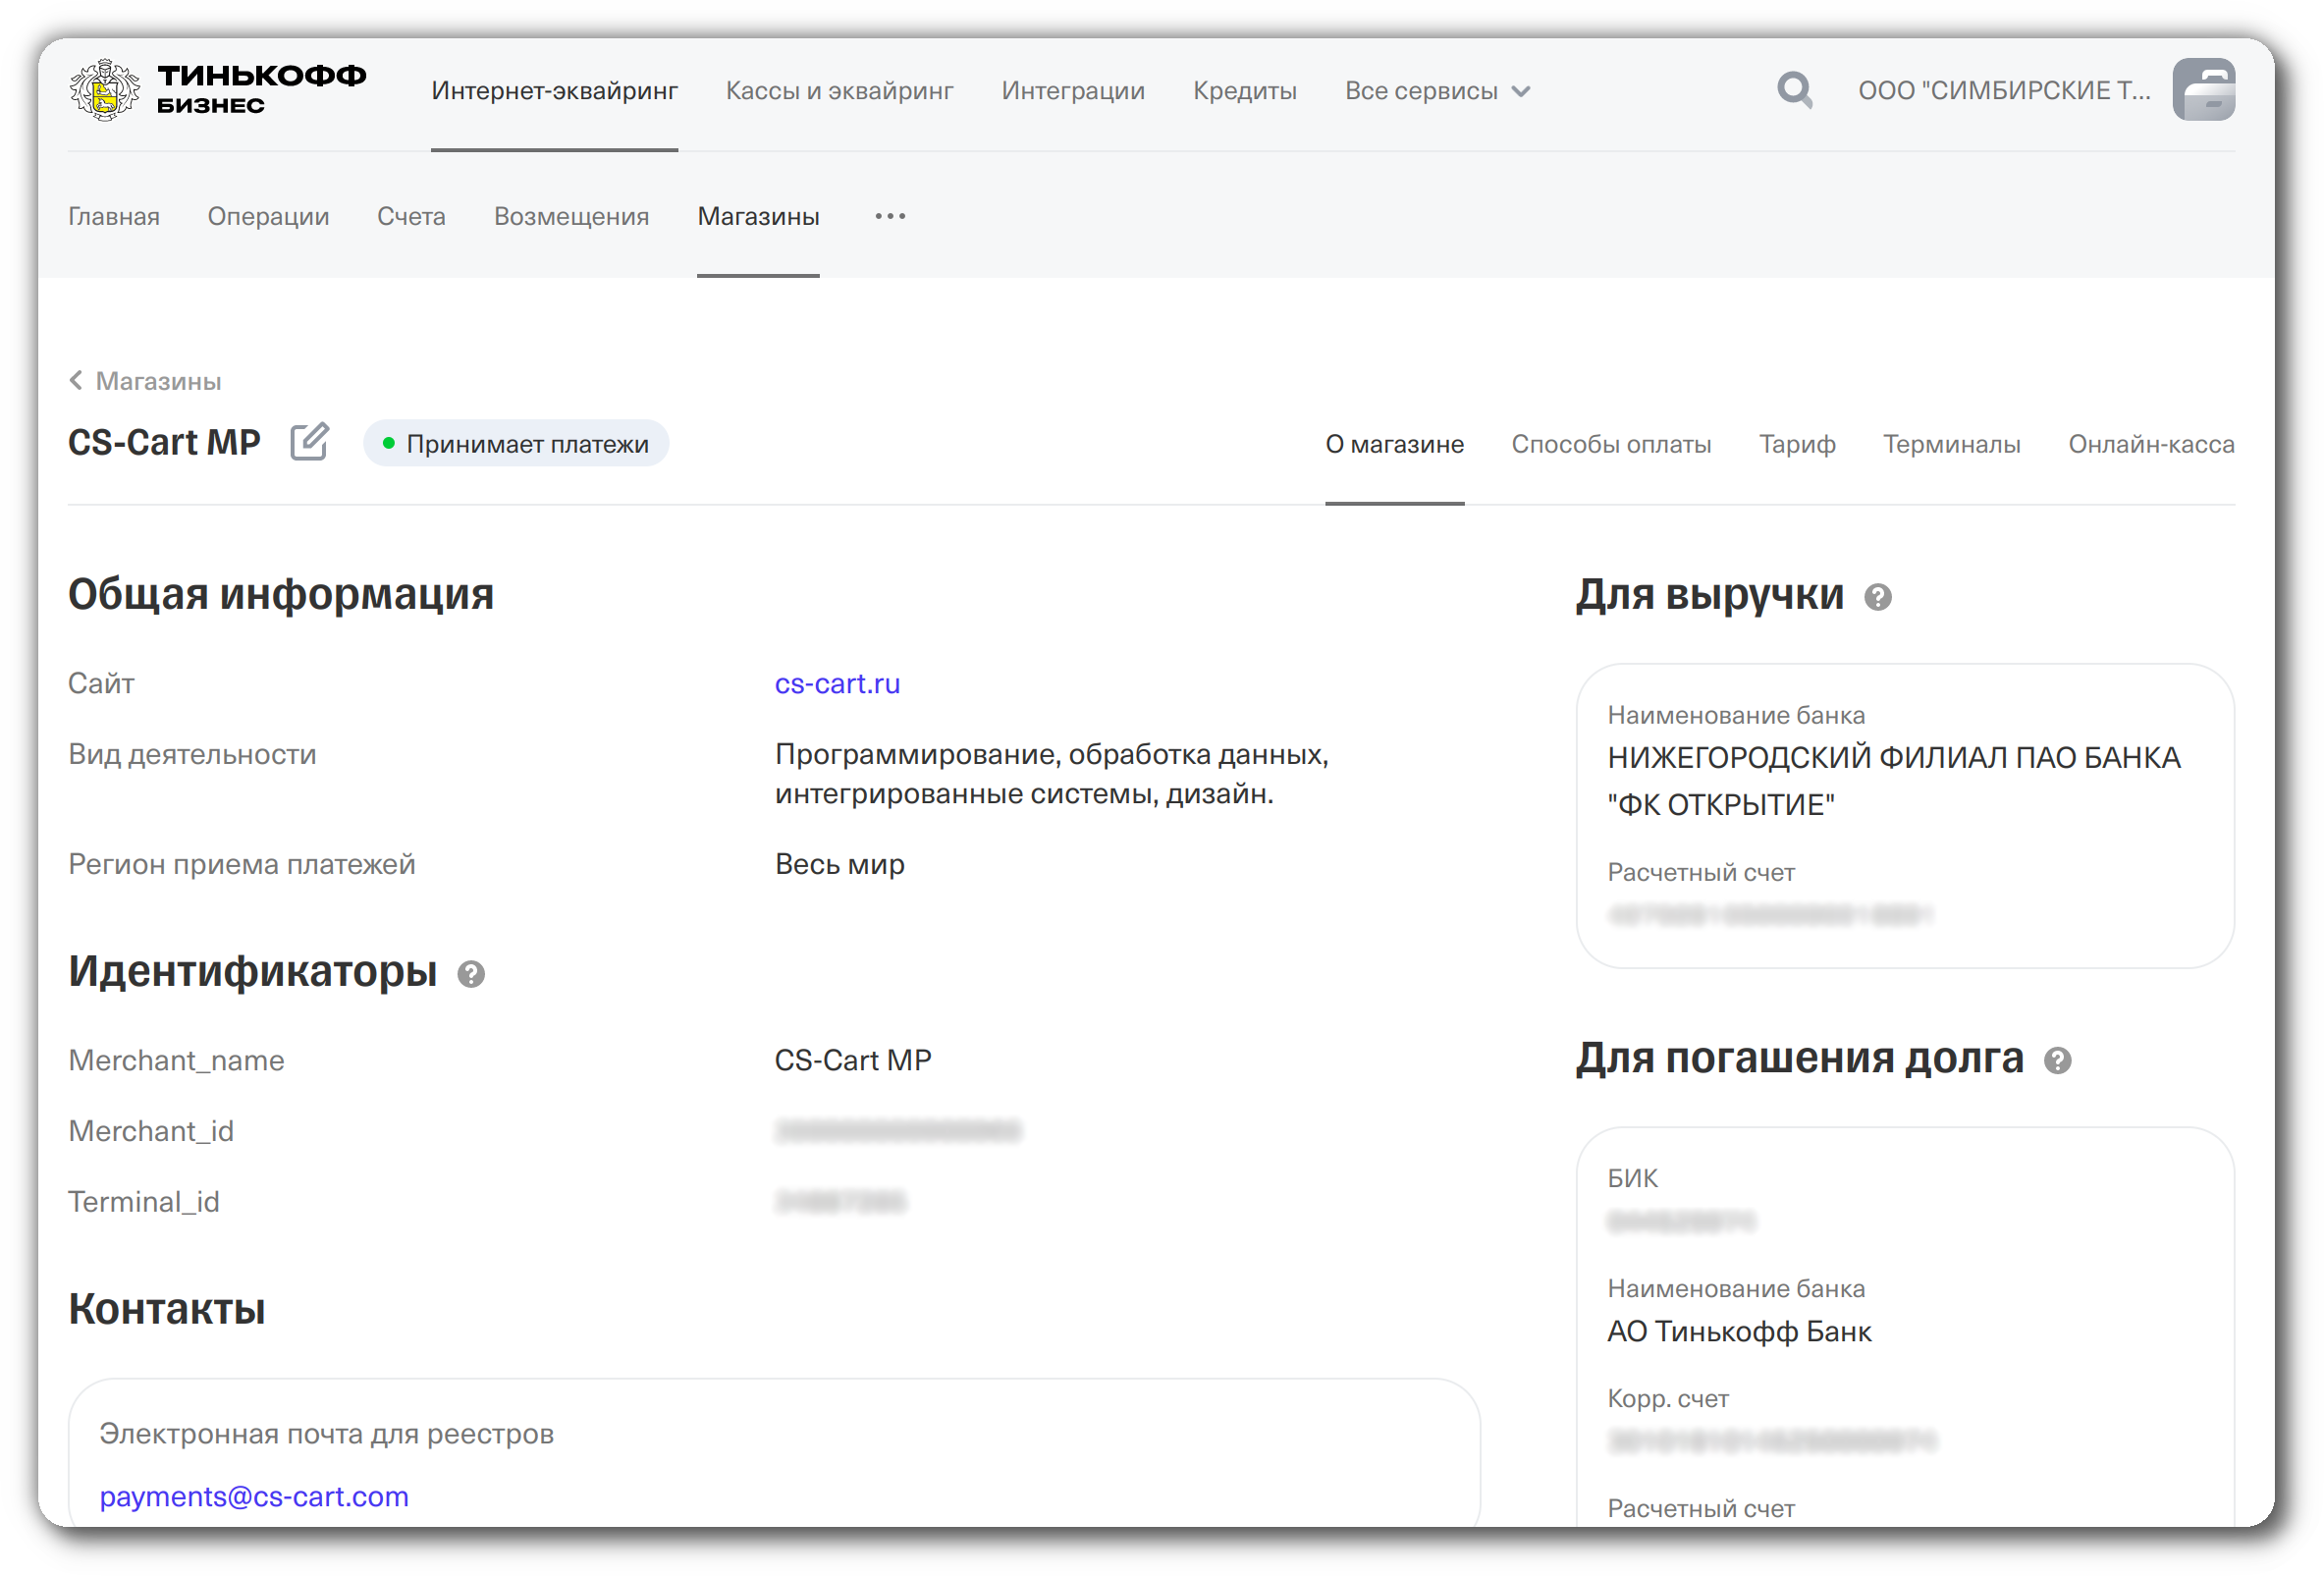Screen dimensions: 2324x1576
Task: Open the search magnifier icon
Action: pos(1794,90)
